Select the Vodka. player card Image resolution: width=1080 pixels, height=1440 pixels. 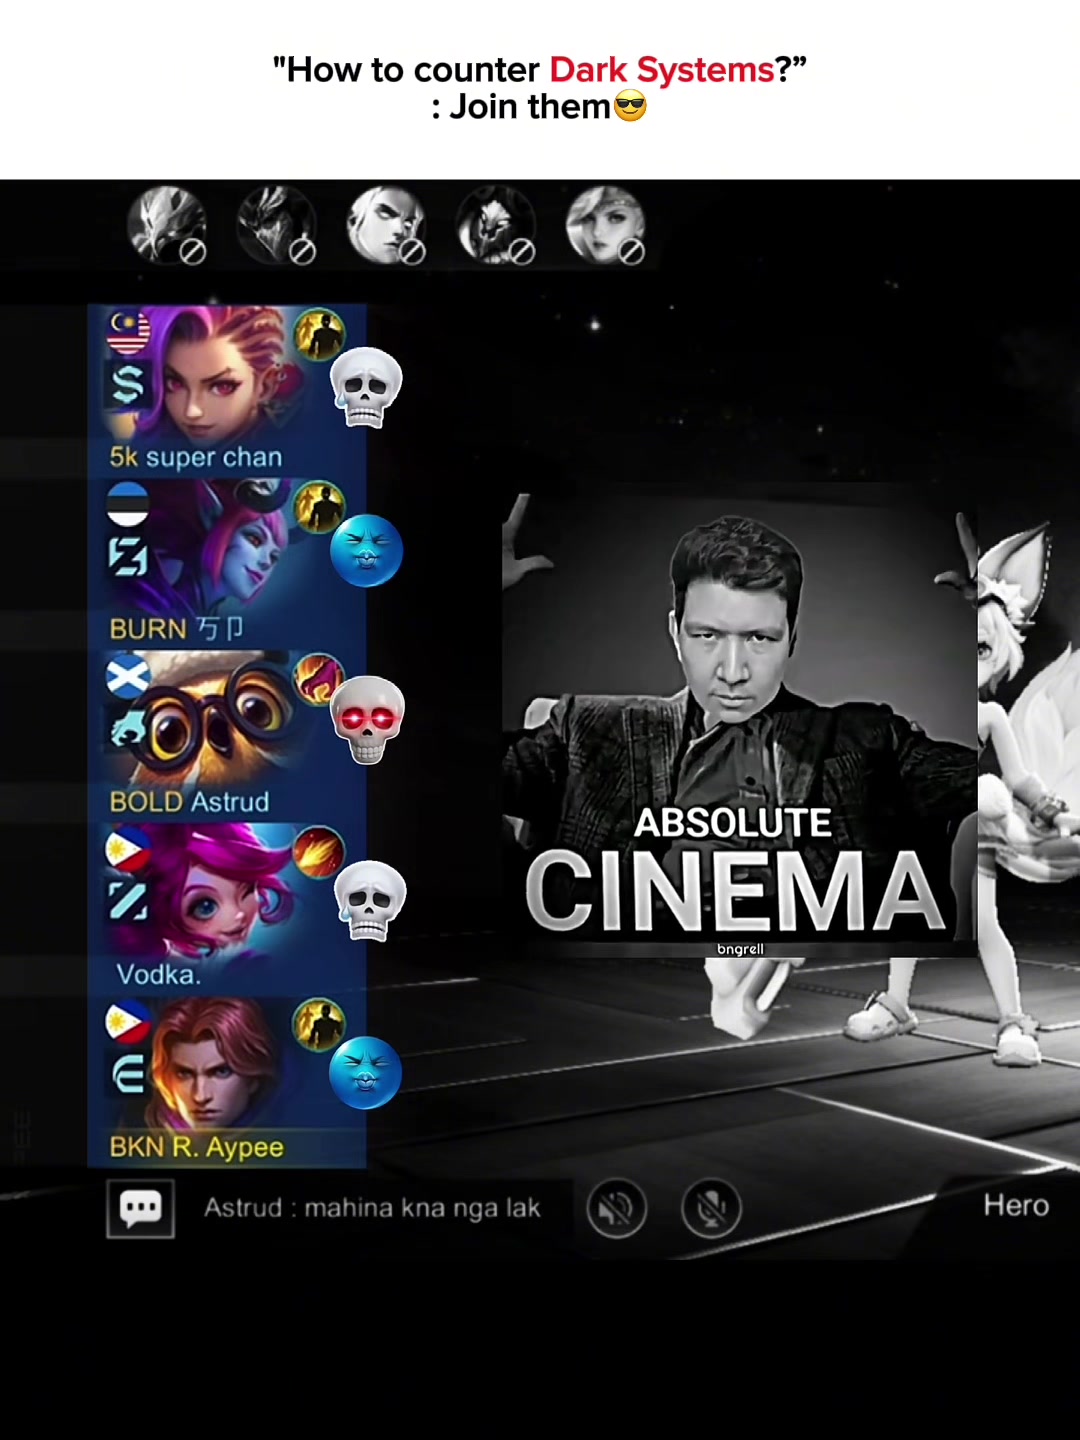227,909
